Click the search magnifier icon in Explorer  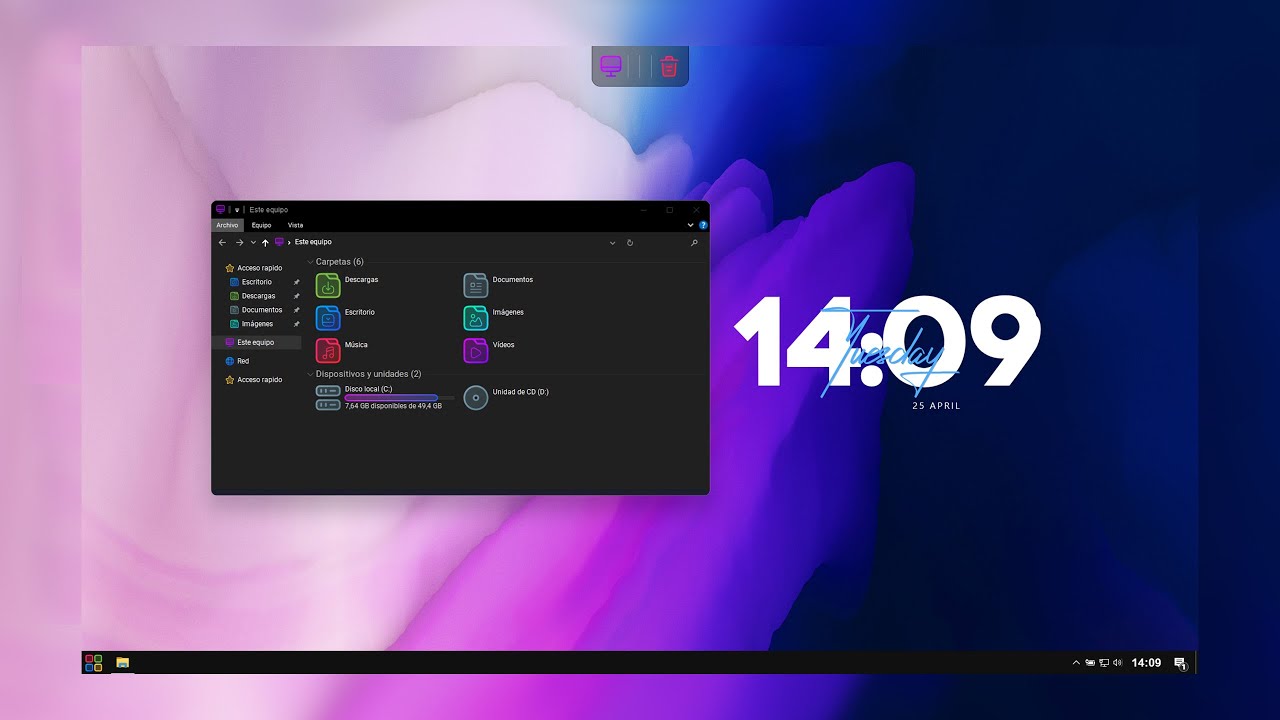click(x=694, y=243)
